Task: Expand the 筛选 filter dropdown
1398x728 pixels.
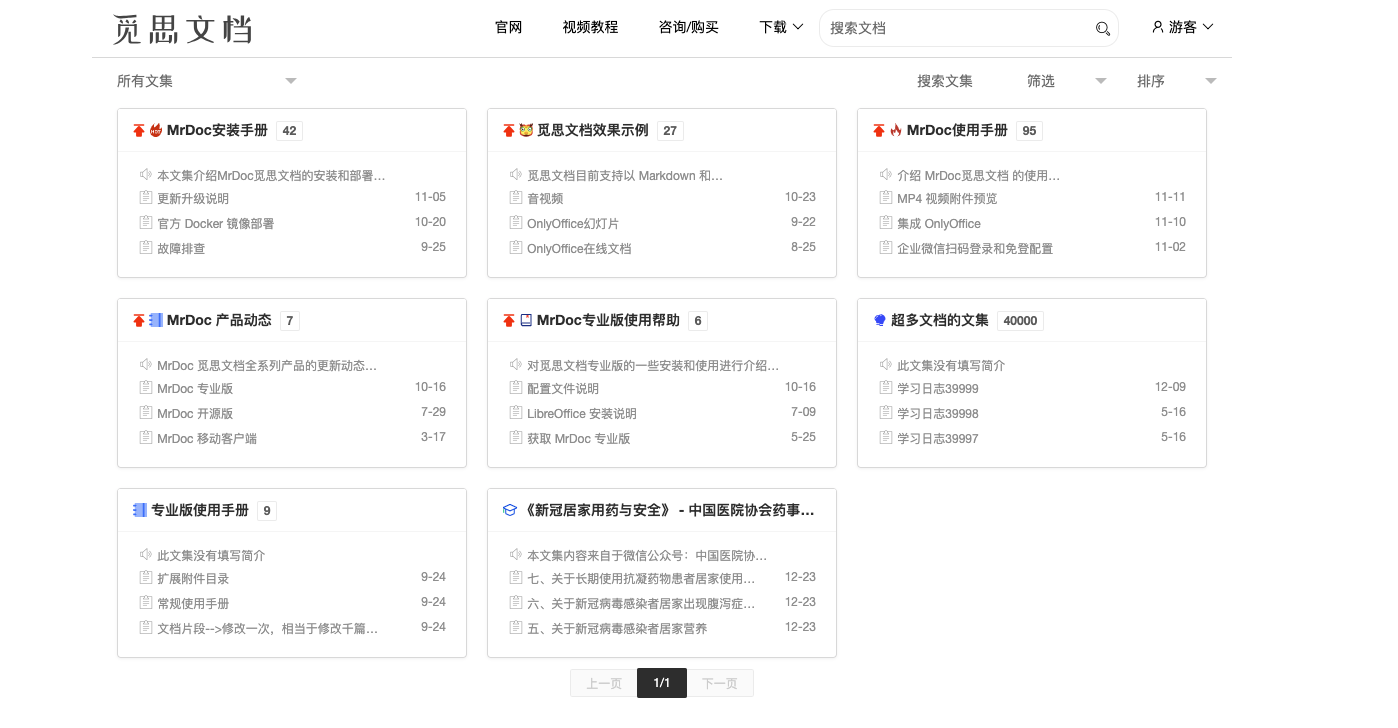Action: (x=1066, y=81)
